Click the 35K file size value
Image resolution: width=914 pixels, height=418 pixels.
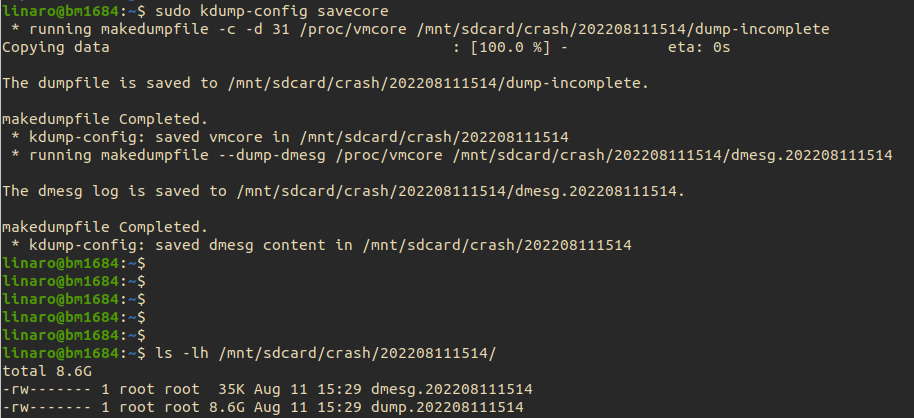pos(231,389)
